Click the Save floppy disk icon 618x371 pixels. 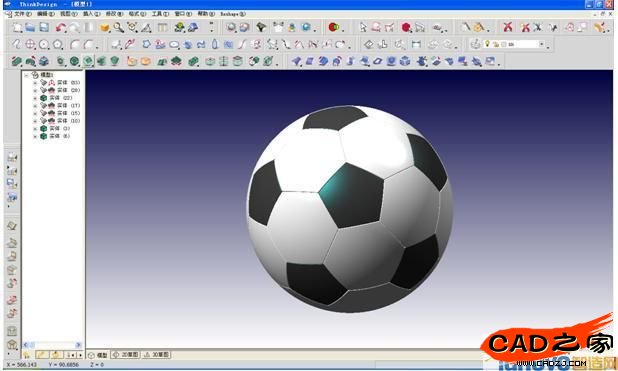click(x=44, y=27)
